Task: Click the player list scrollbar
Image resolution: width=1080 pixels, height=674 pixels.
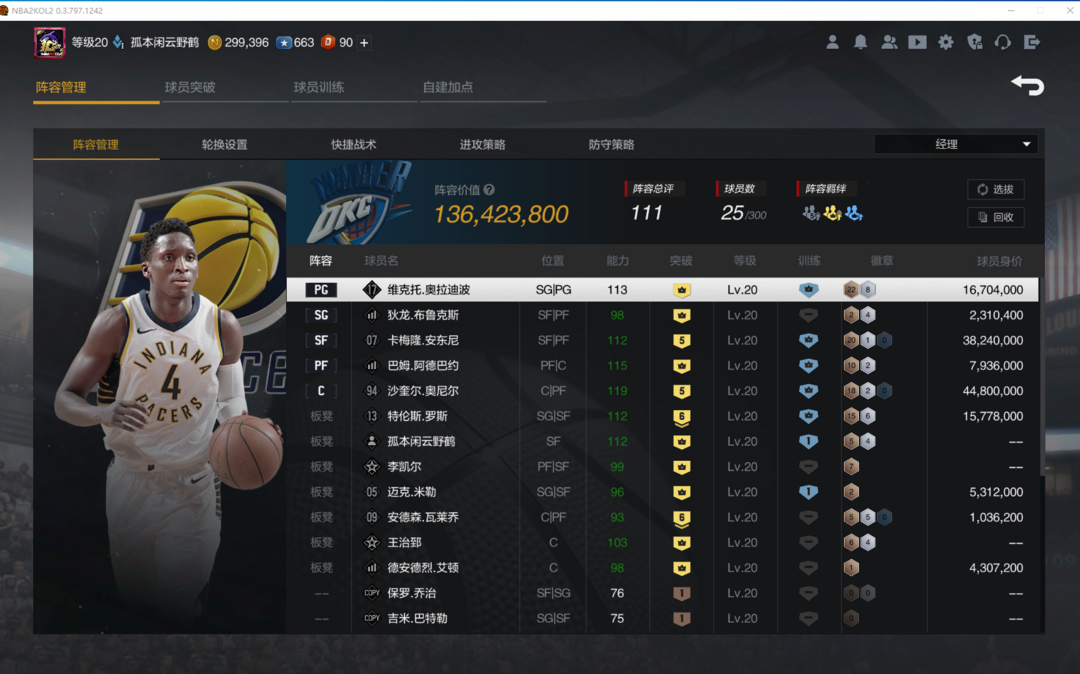Action: (1042, 375)
